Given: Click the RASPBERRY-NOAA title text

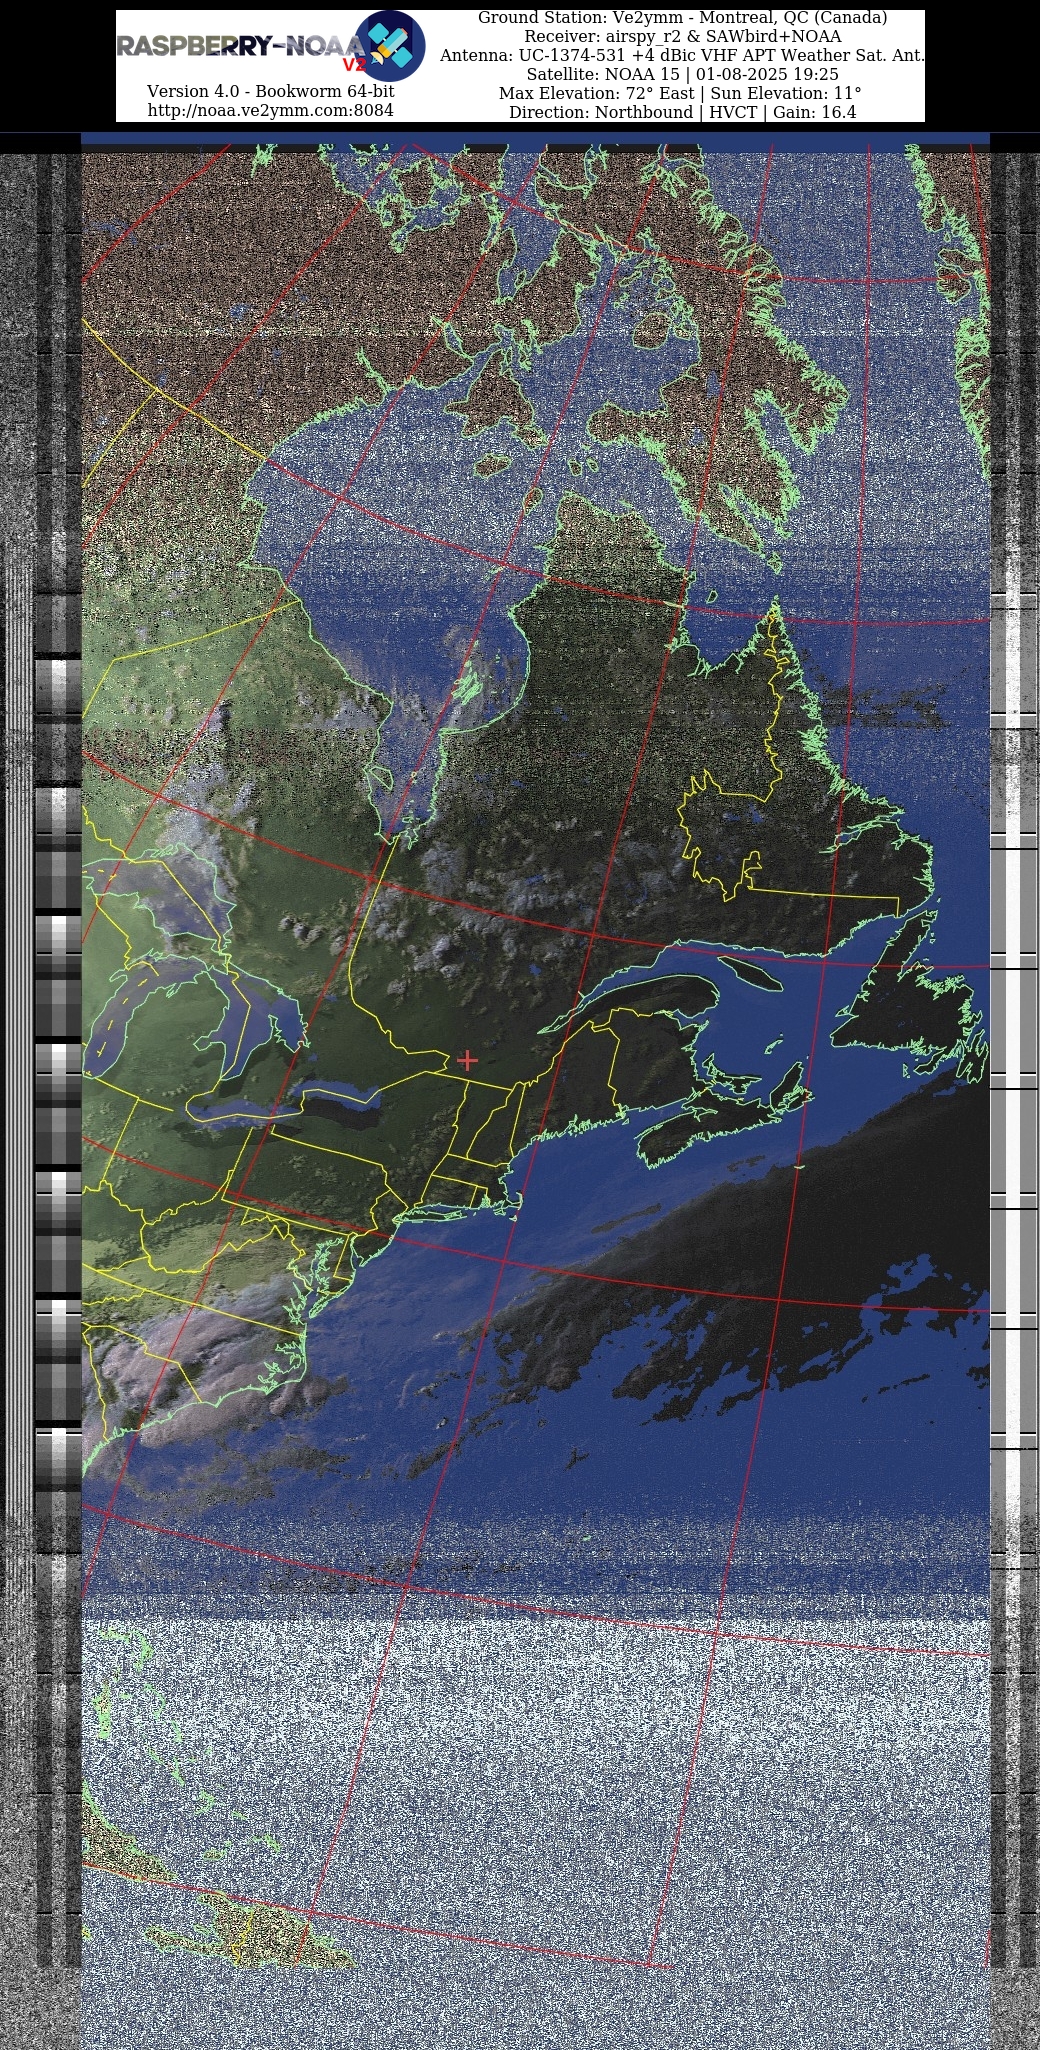Looking at the screenshot, I should pyautogui.click(x=238, y=46).
